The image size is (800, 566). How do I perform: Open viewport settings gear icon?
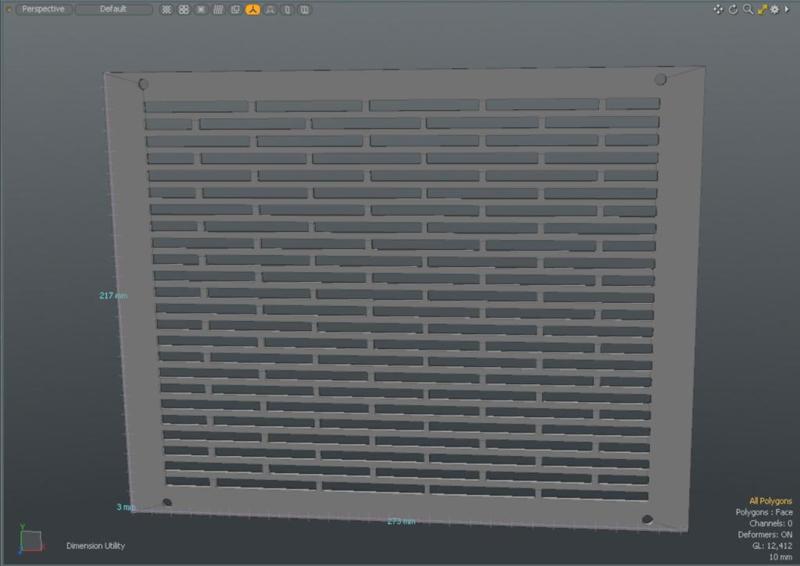[x=775, y=9]
